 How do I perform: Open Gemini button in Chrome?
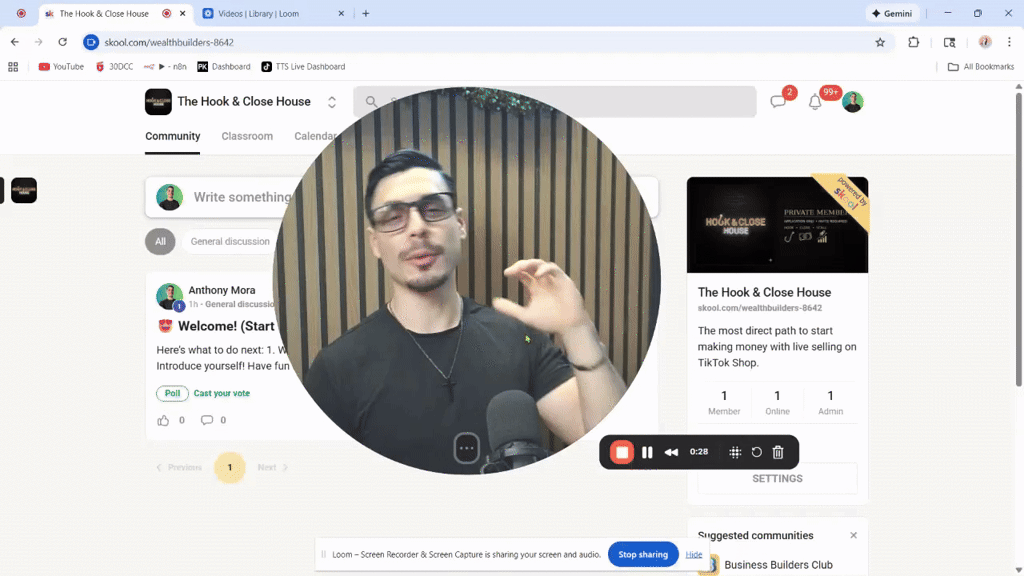pos(892,13)
